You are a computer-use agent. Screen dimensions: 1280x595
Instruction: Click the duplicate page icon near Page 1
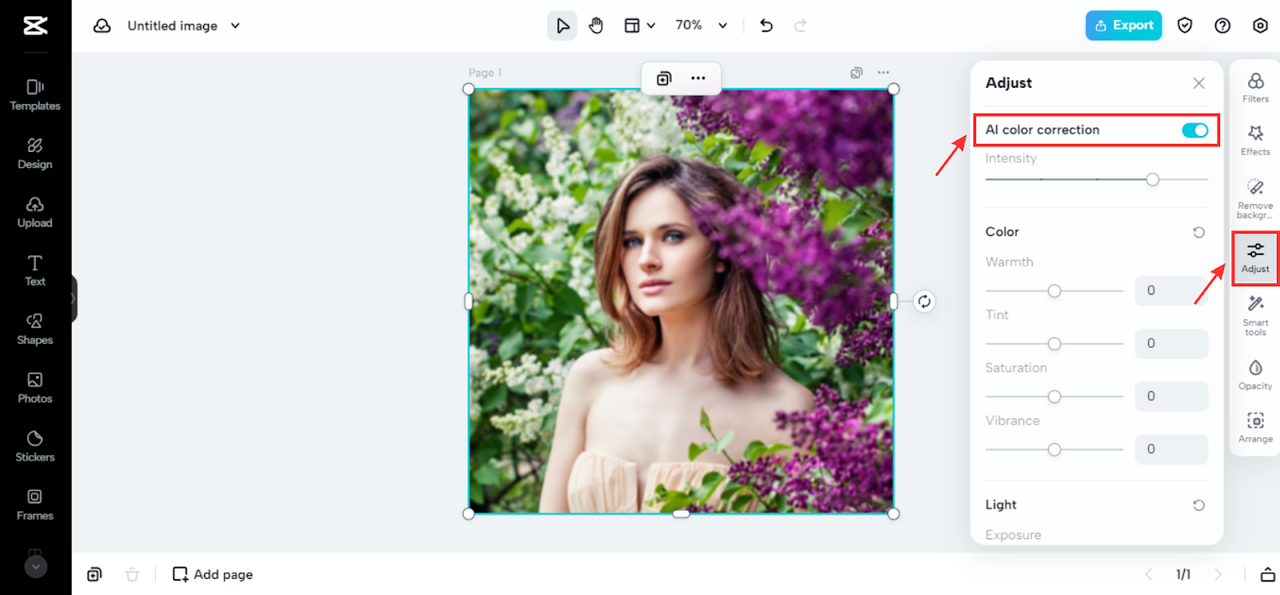coord(856,73)
